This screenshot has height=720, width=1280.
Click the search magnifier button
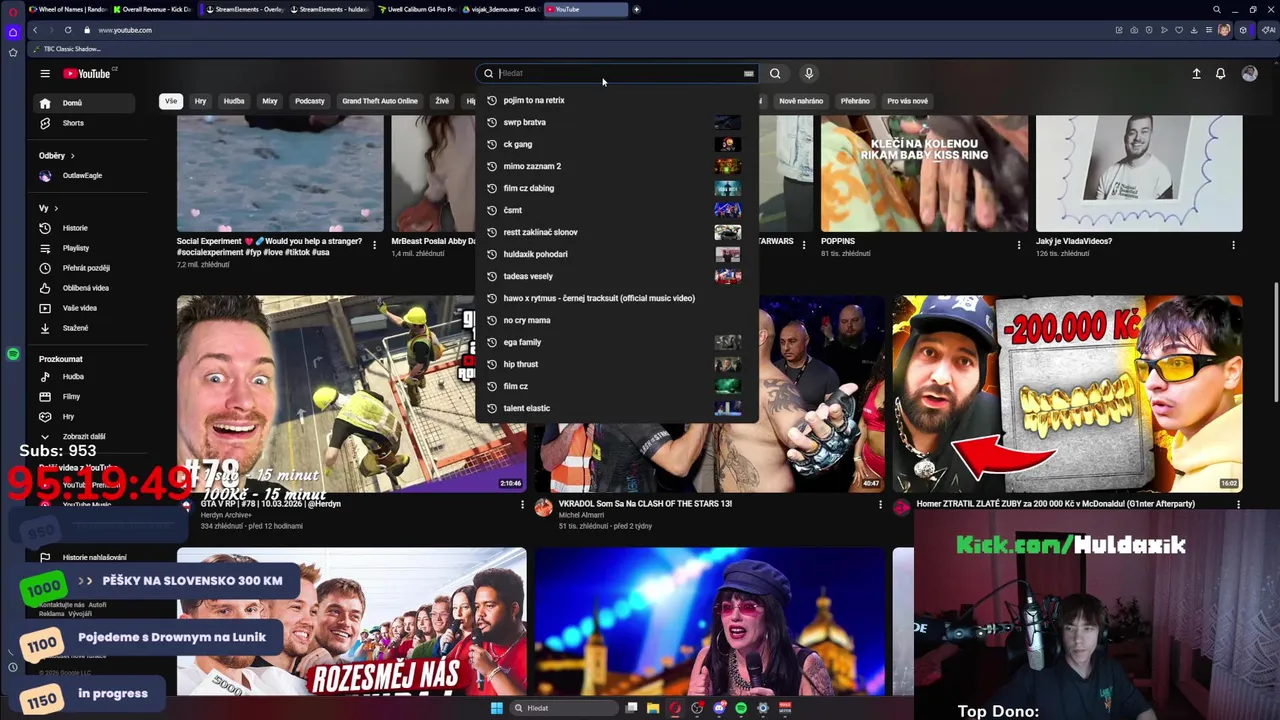775,73
